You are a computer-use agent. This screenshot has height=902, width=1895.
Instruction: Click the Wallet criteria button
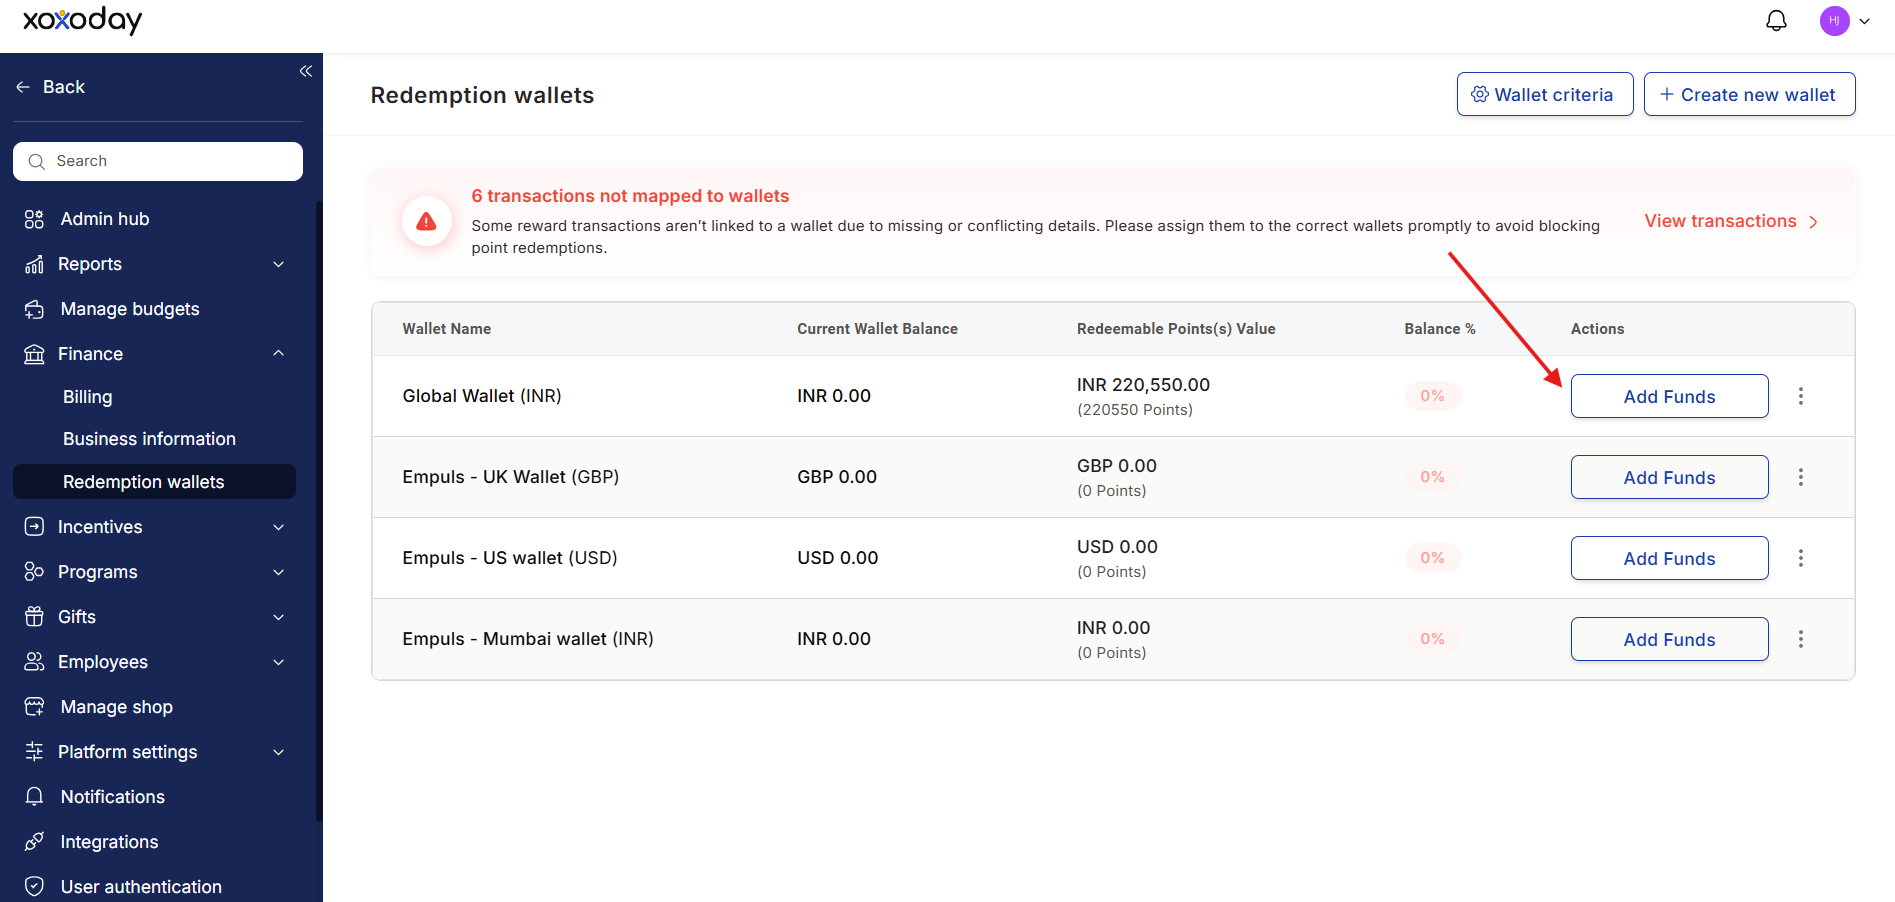(1545, 94)
